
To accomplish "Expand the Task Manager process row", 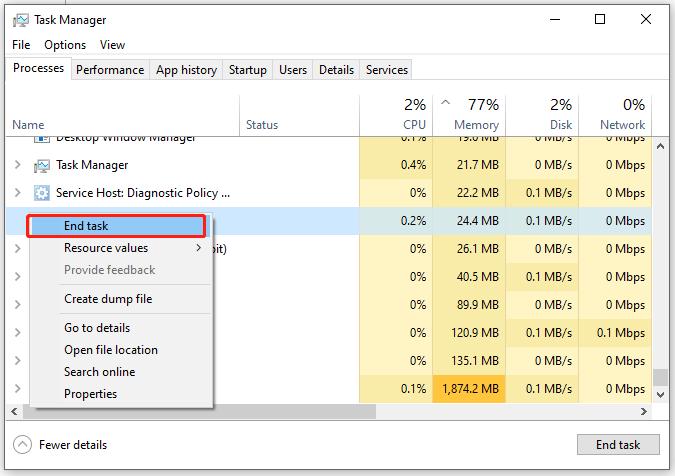I will point(18,165).
